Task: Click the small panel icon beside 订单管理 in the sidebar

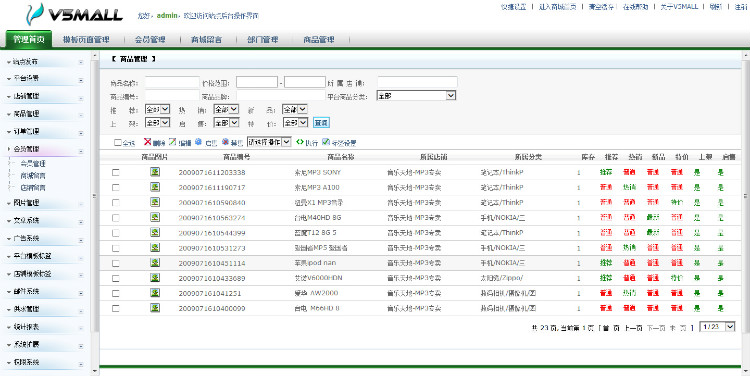Action: click(x=80, y=133)
